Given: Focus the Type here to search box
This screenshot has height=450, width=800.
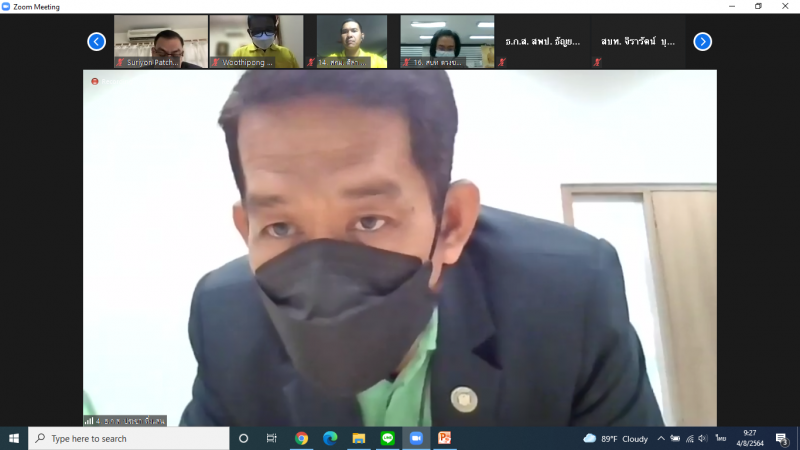Looking at the screenshot, I should [x=129, y=438].
